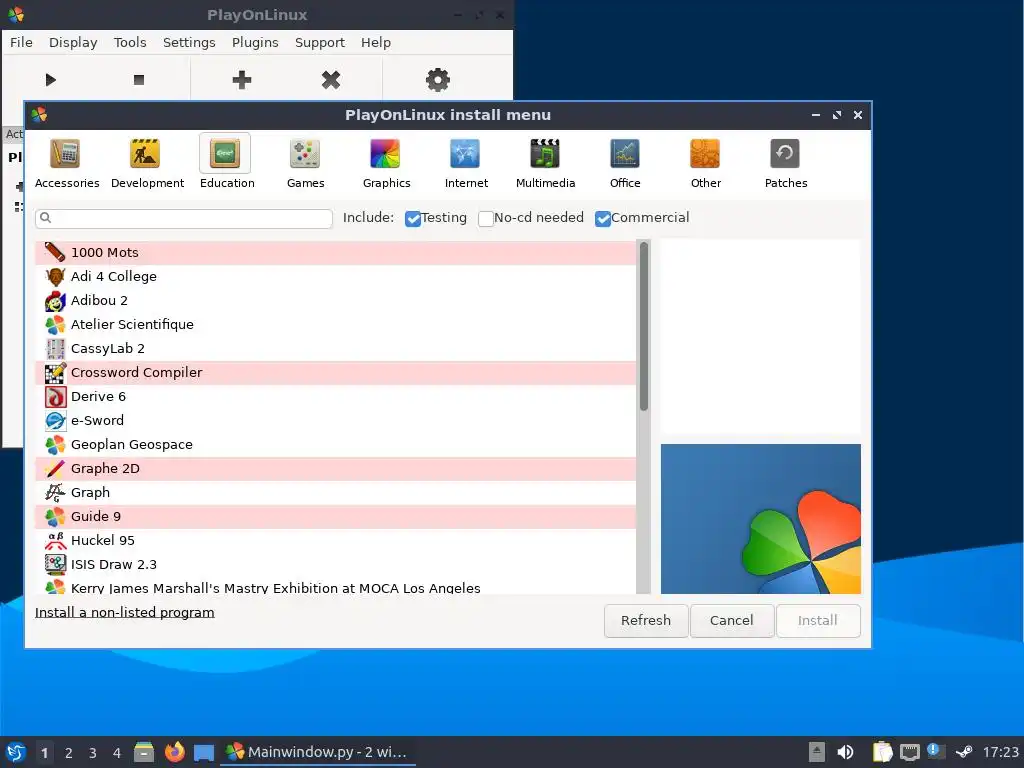Click the Remove (X) icon in PlayOnLinux toolbar

point(331,80)
